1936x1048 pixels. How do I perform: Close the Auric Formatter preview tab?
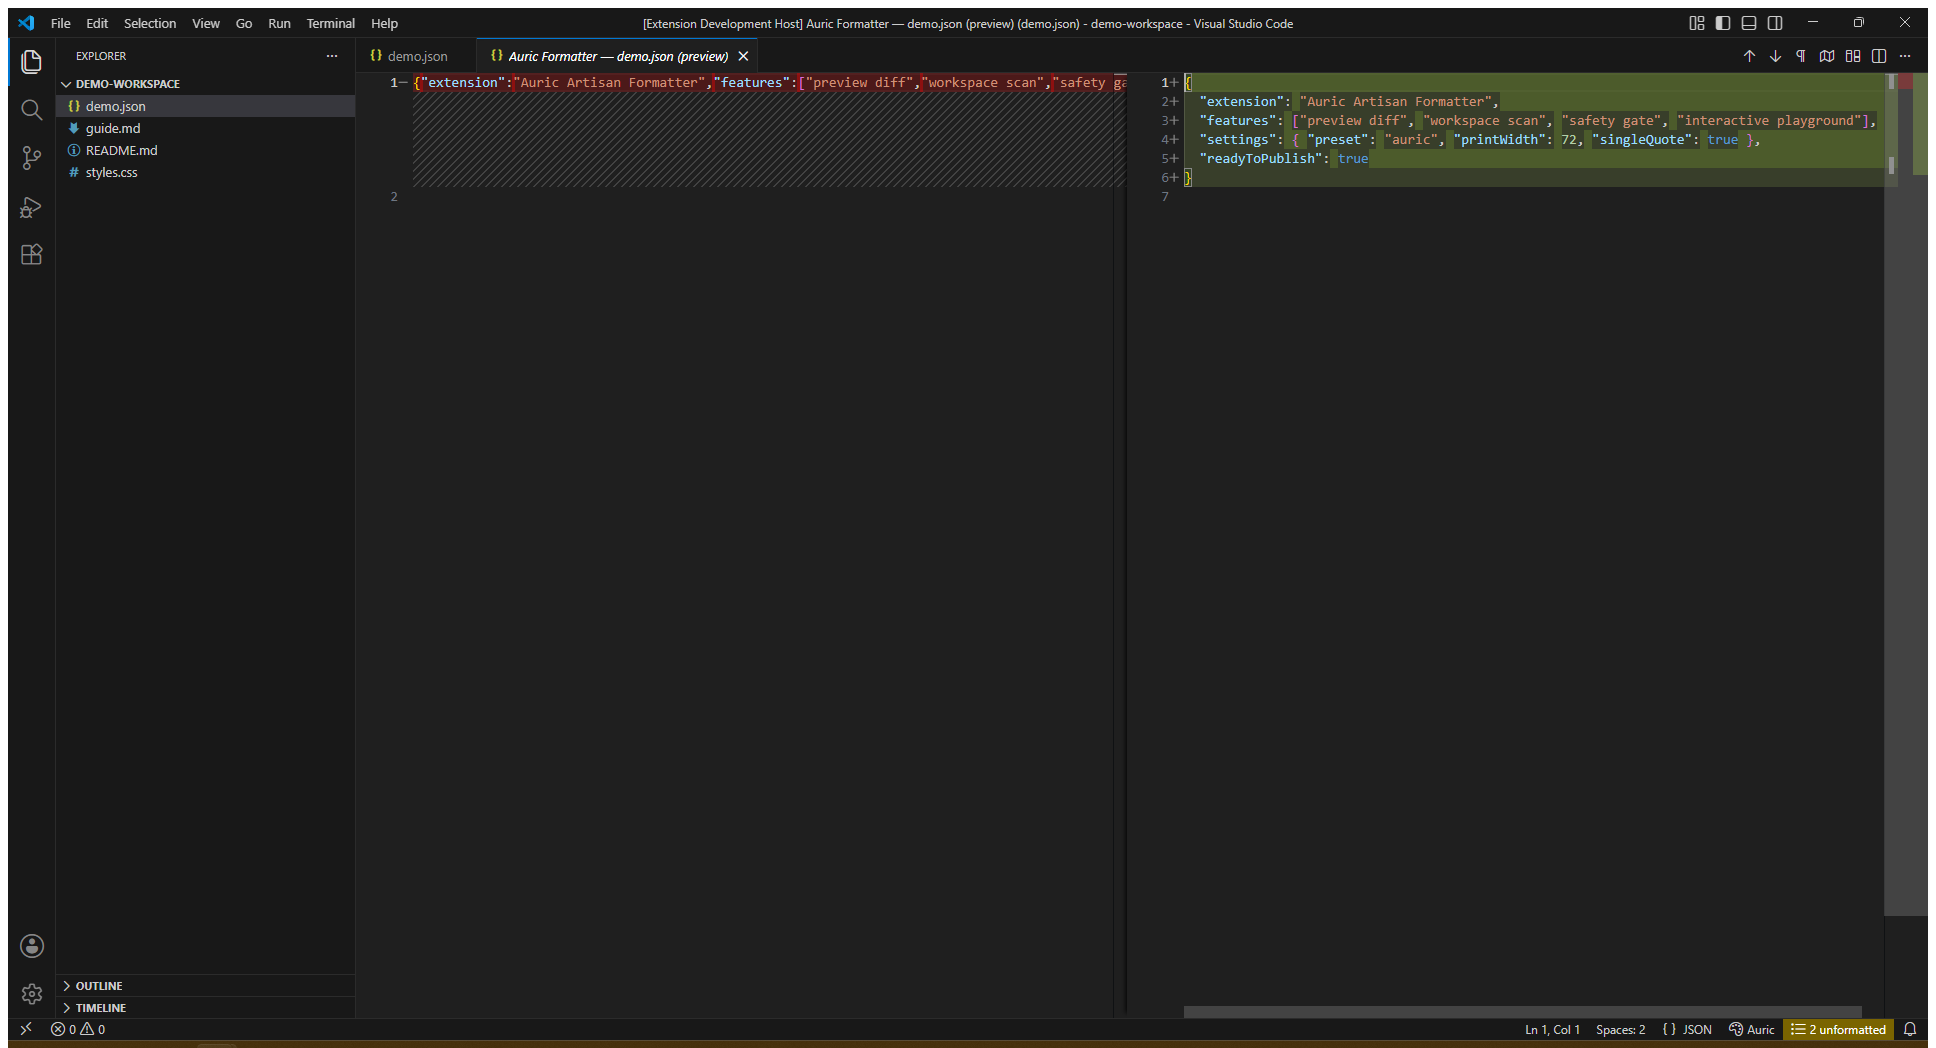click(743, 56)
